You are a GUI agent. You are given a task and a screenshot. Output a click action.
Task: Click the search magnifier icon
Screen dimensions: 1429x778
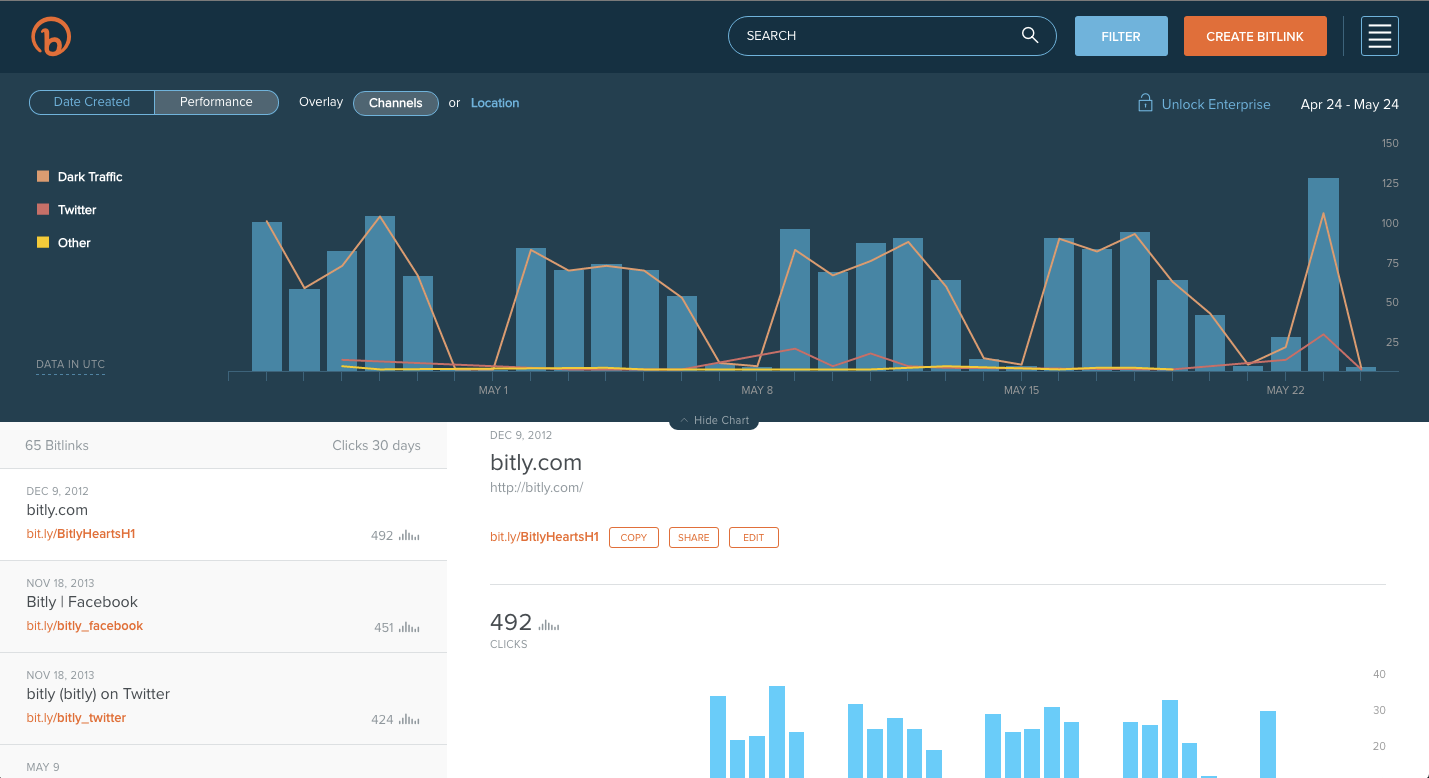point(1030,35)
